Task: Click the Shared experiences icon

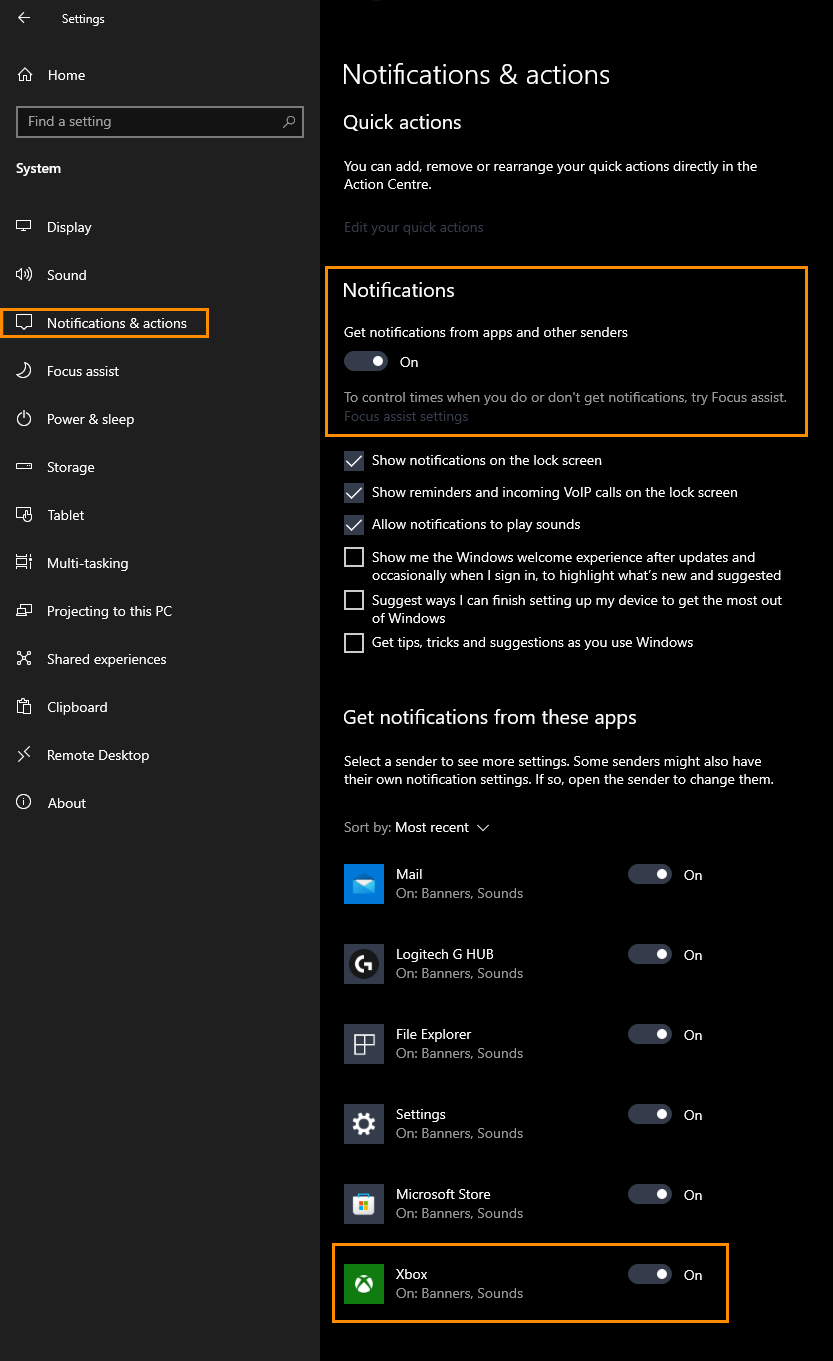Action: [x=25, y=659]
